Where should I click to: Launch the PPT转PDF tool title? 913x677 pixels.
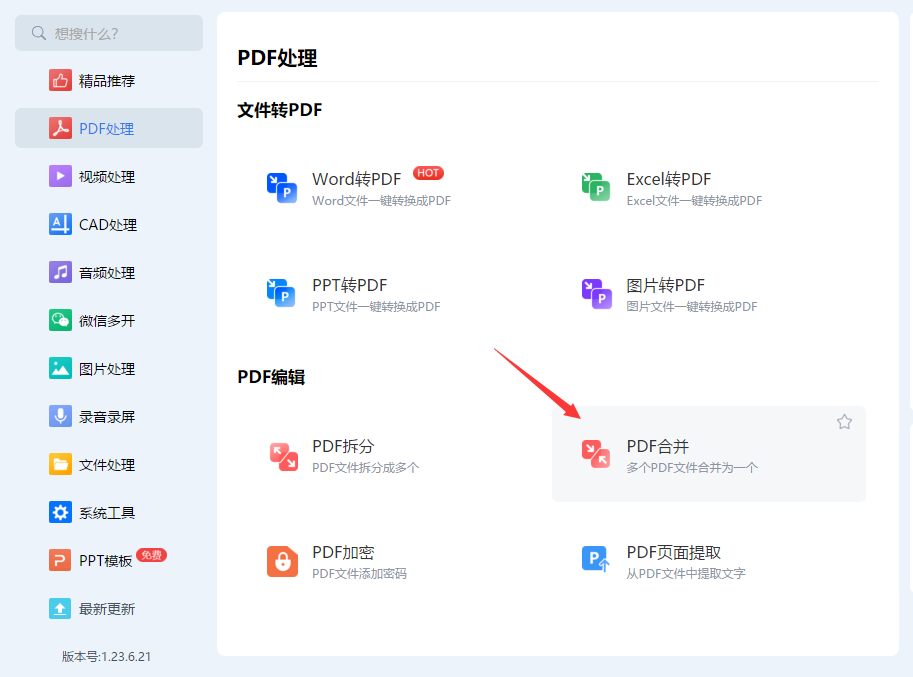click(x=349, y=285)
